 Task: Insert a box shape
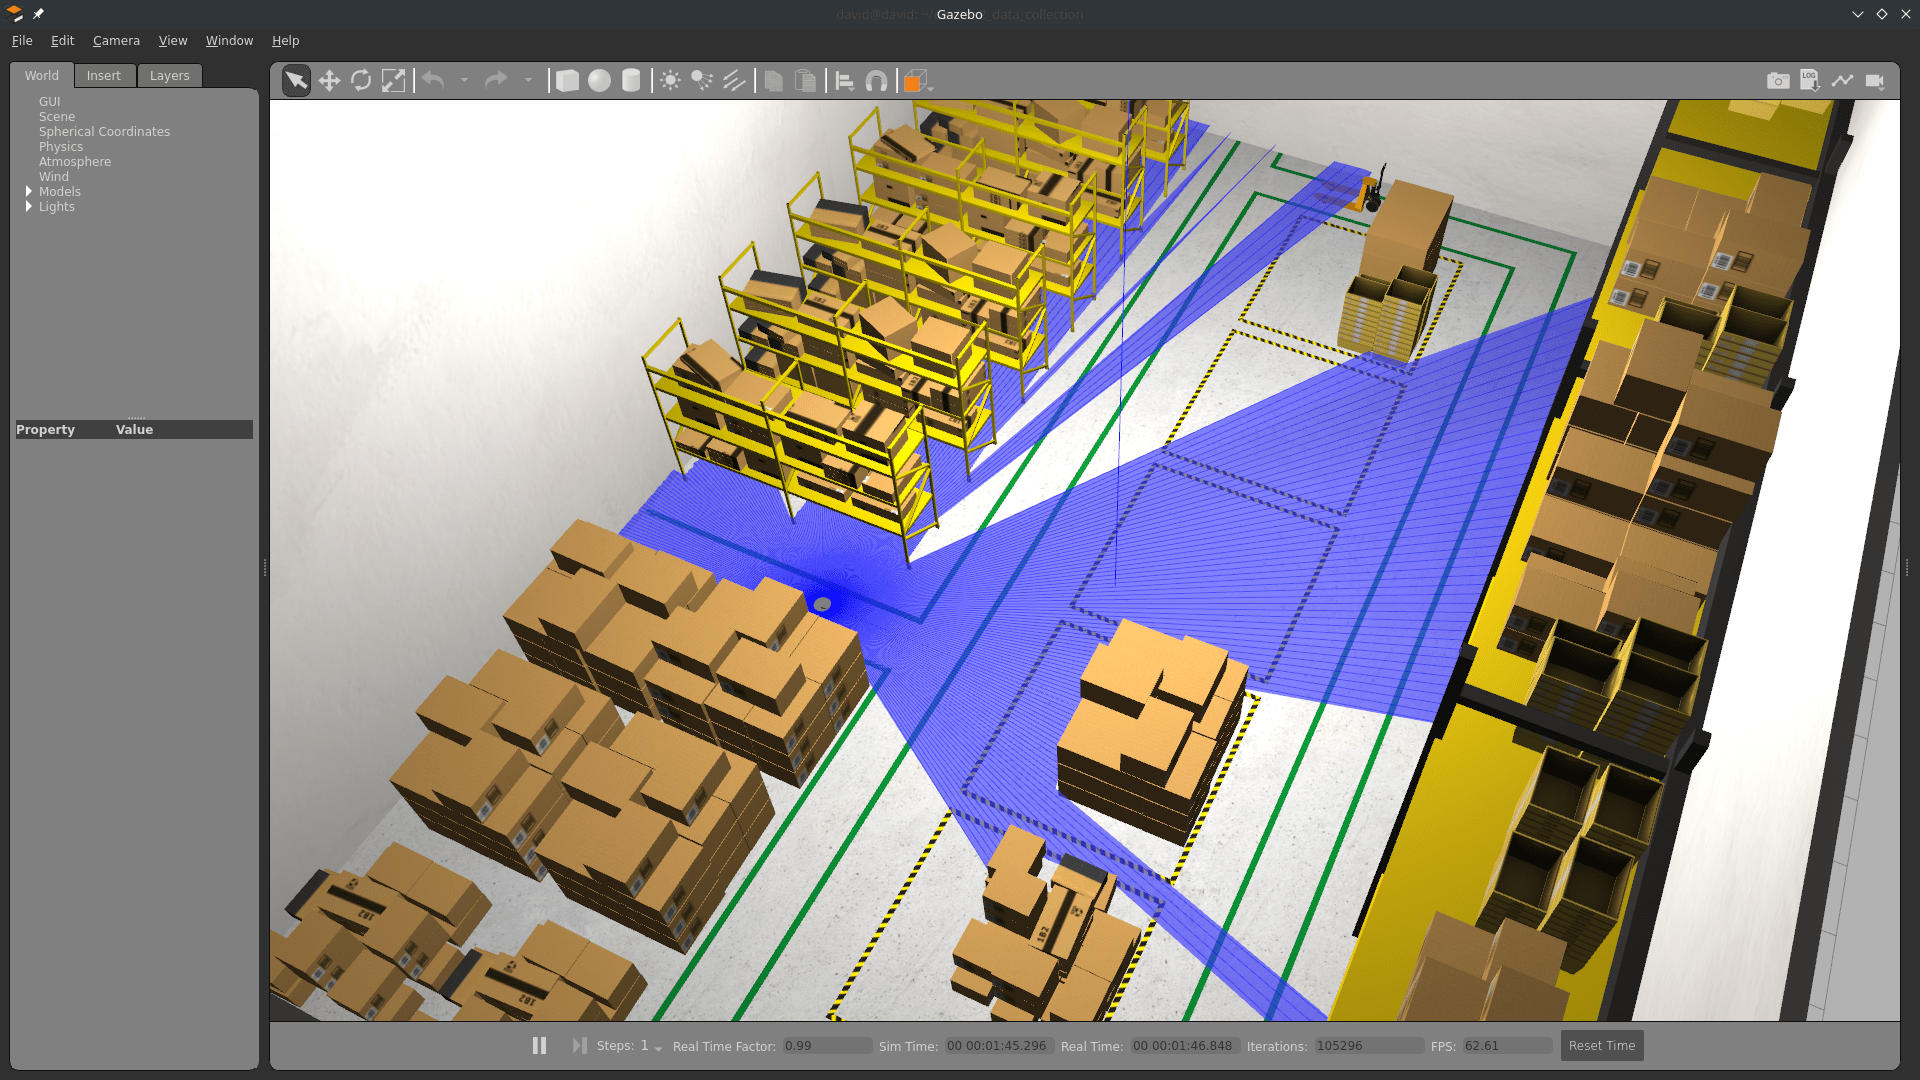(567, 81)
